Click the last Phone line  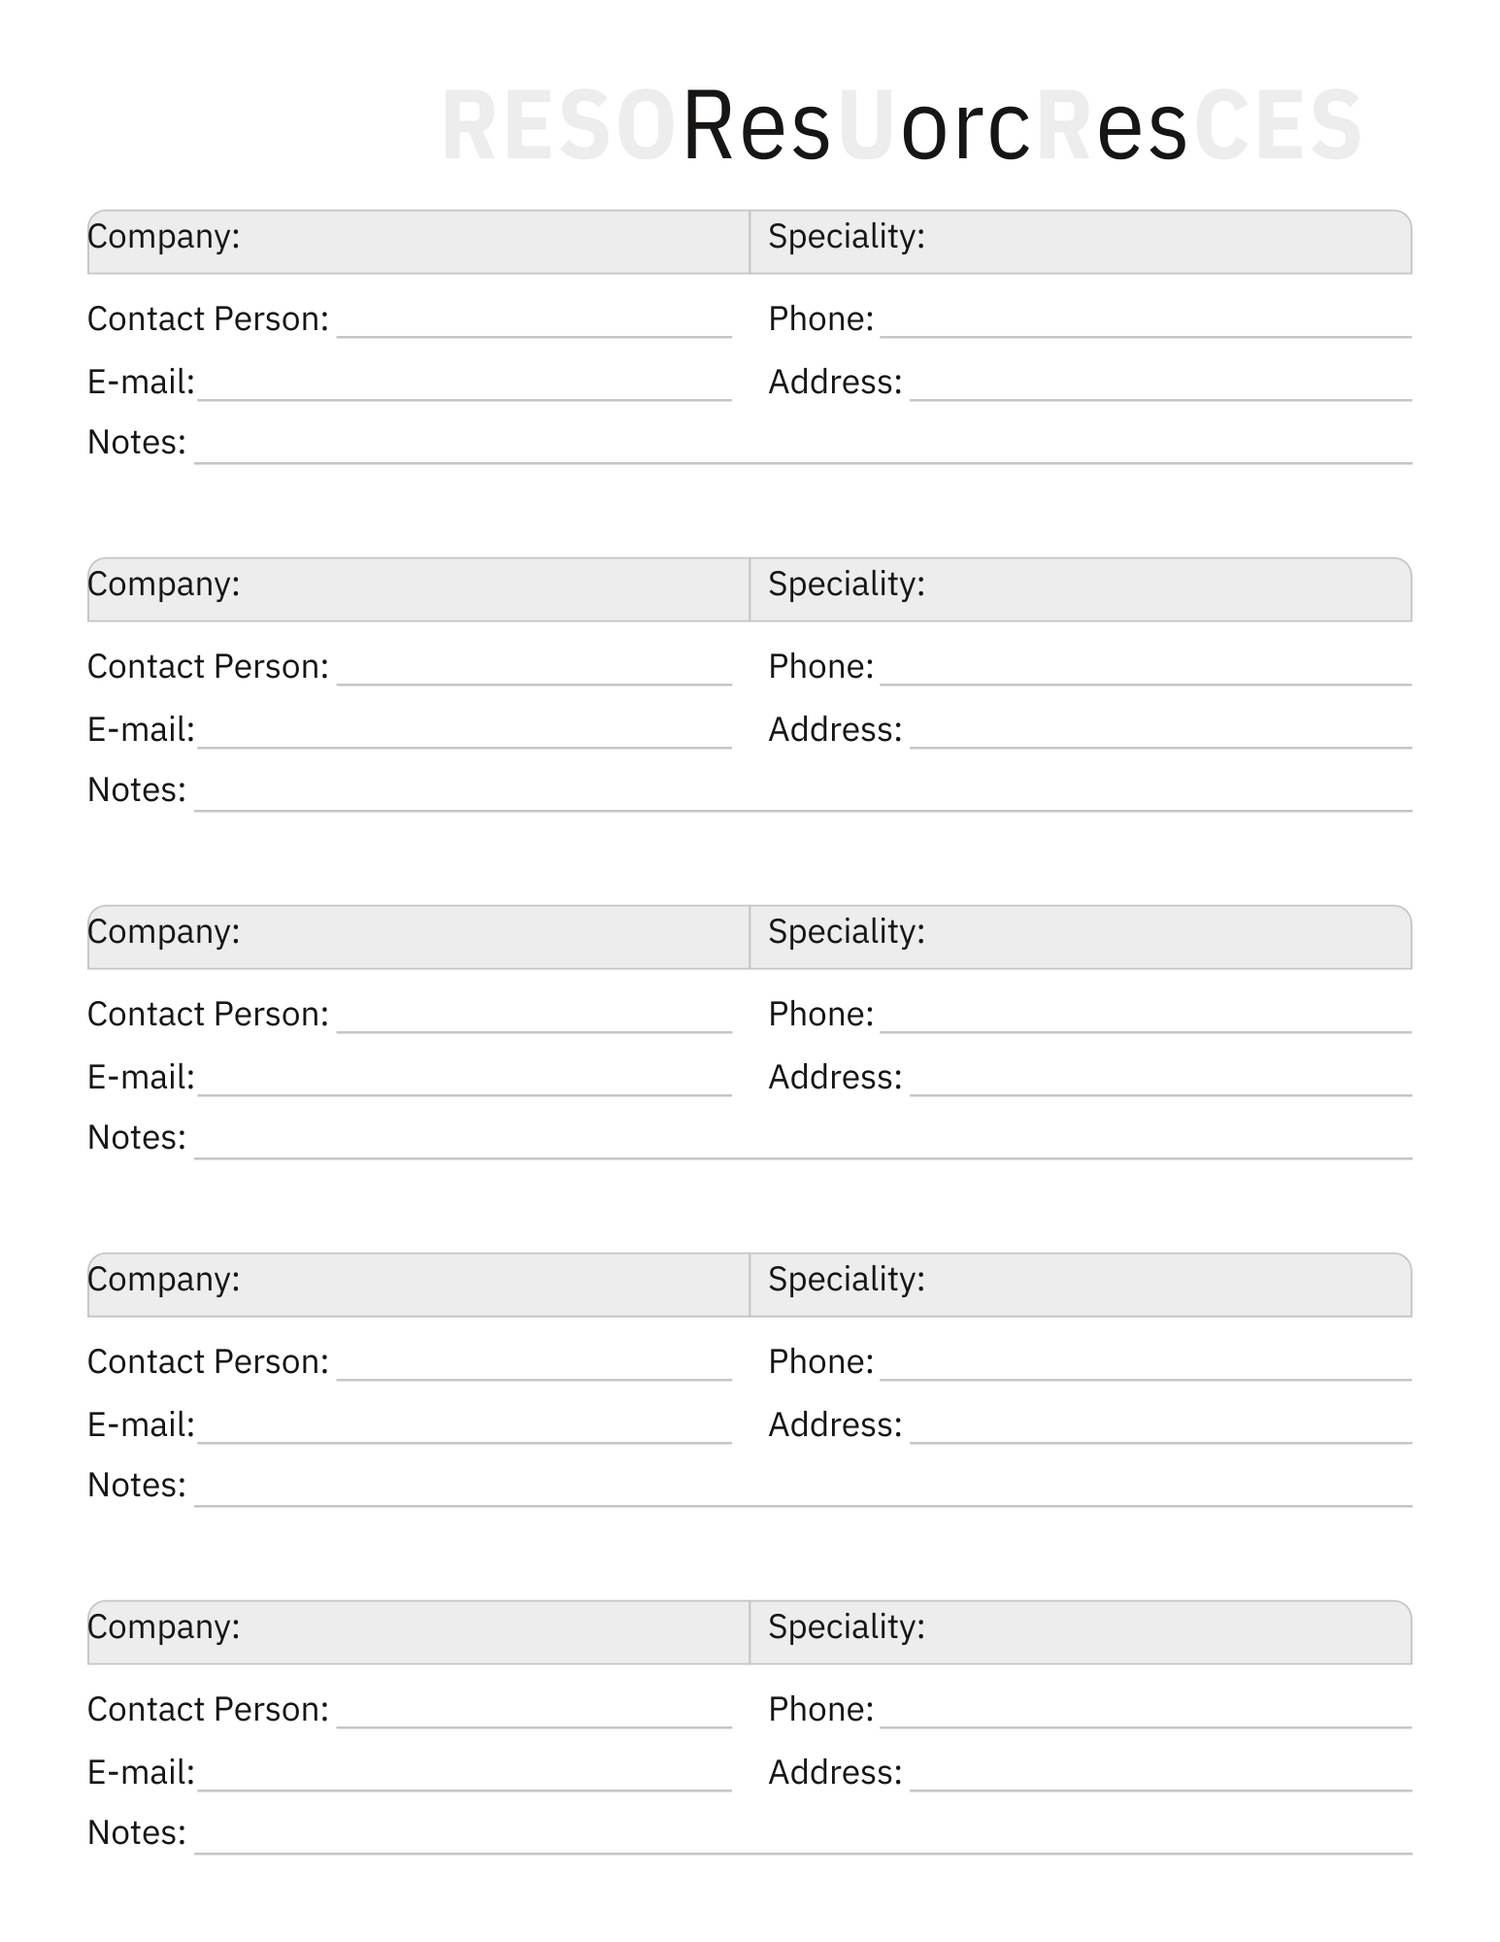tap(1144, 1714)
